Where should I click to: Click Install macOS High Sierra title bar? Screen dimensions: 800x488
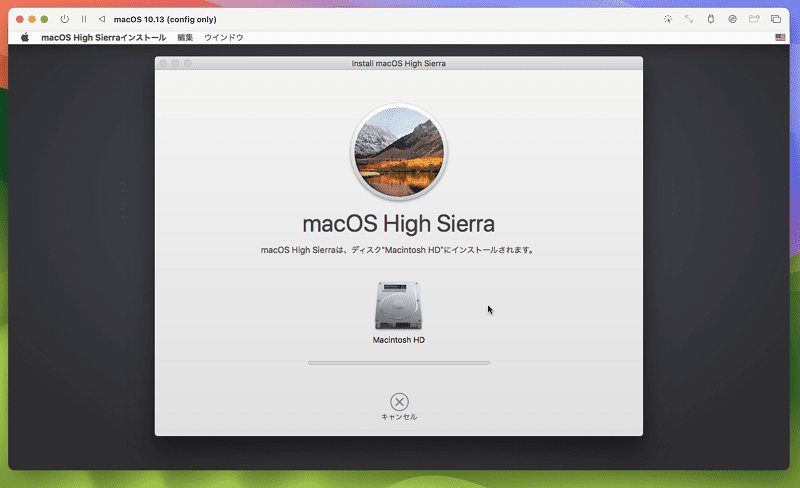398,63
